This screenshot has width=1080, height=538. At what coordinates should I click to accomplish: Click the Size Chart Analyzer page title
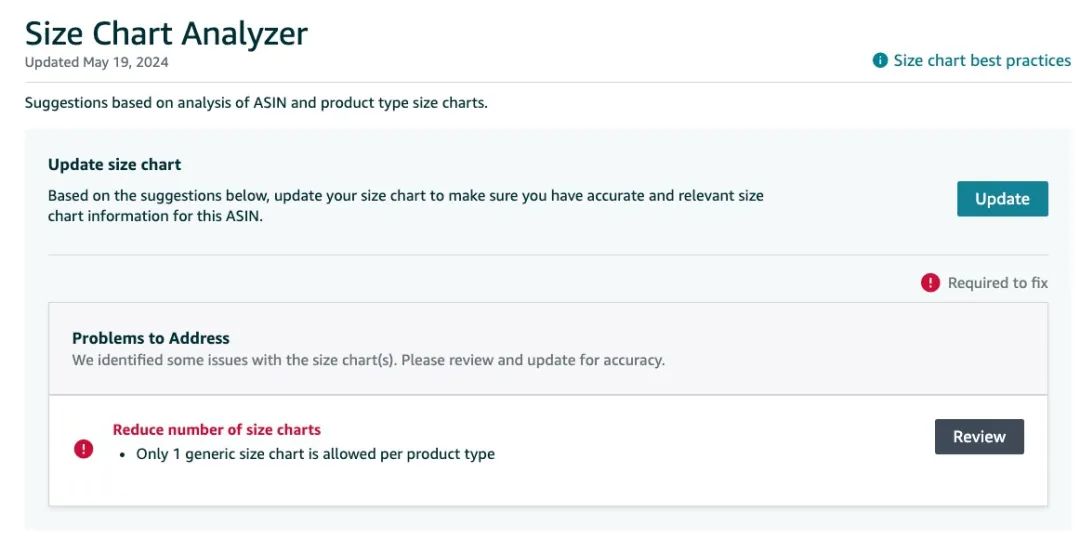pos(166,33)
